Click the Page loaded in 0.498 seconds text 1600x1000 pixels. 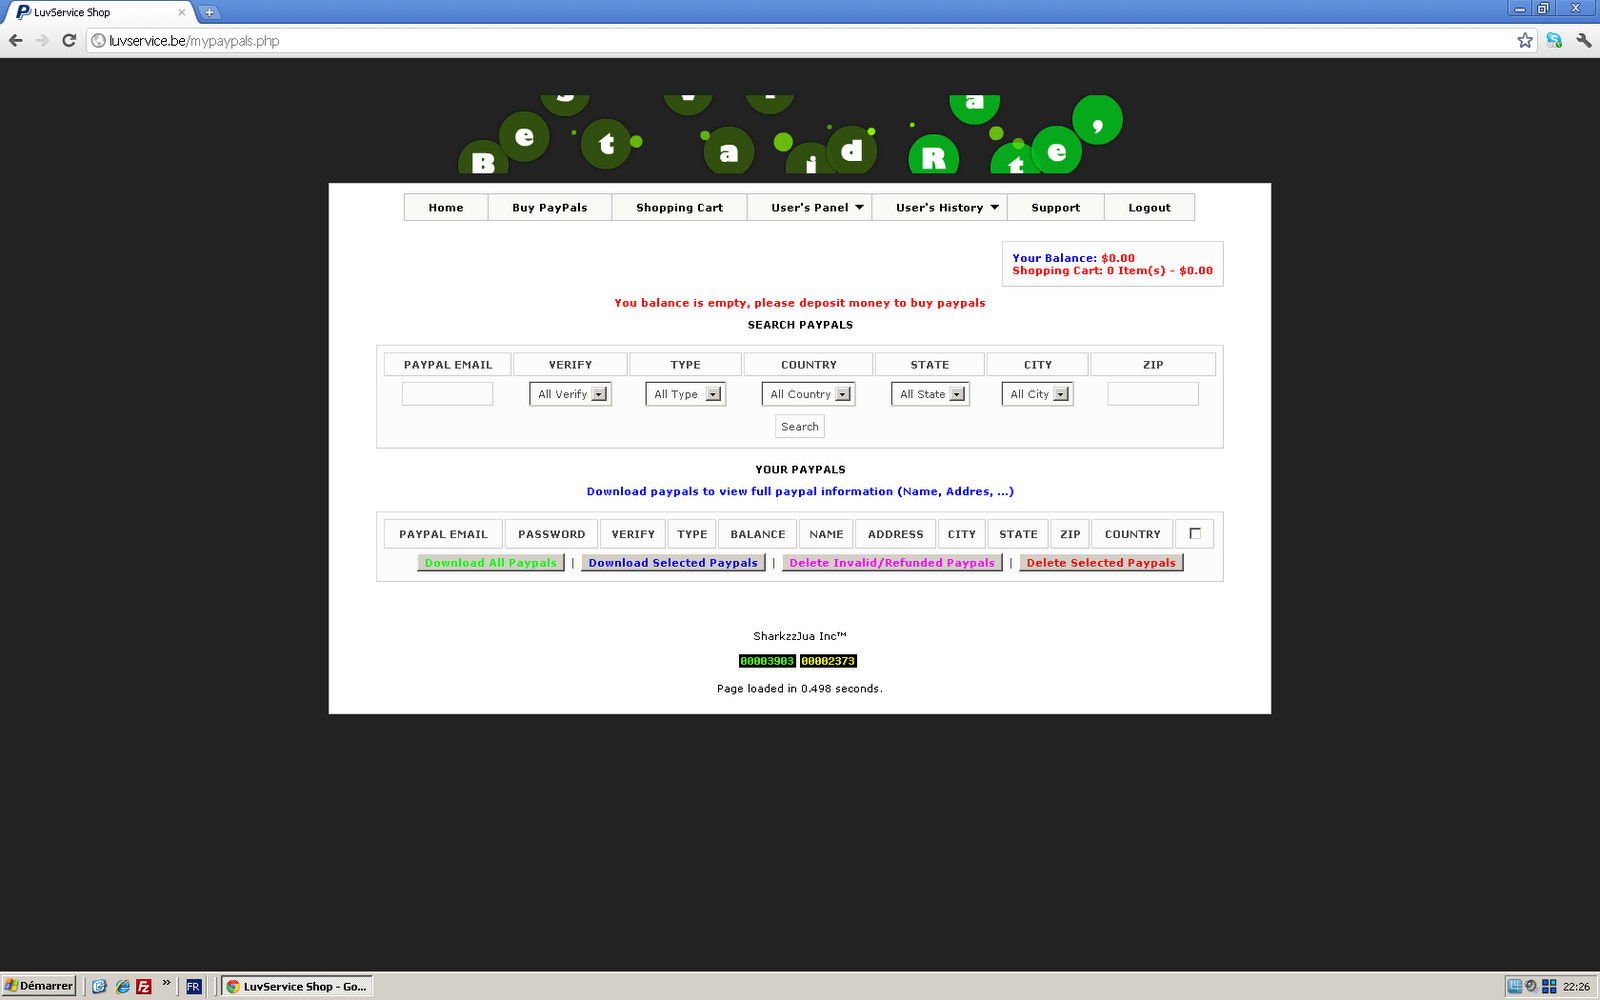tap(800, 688)
